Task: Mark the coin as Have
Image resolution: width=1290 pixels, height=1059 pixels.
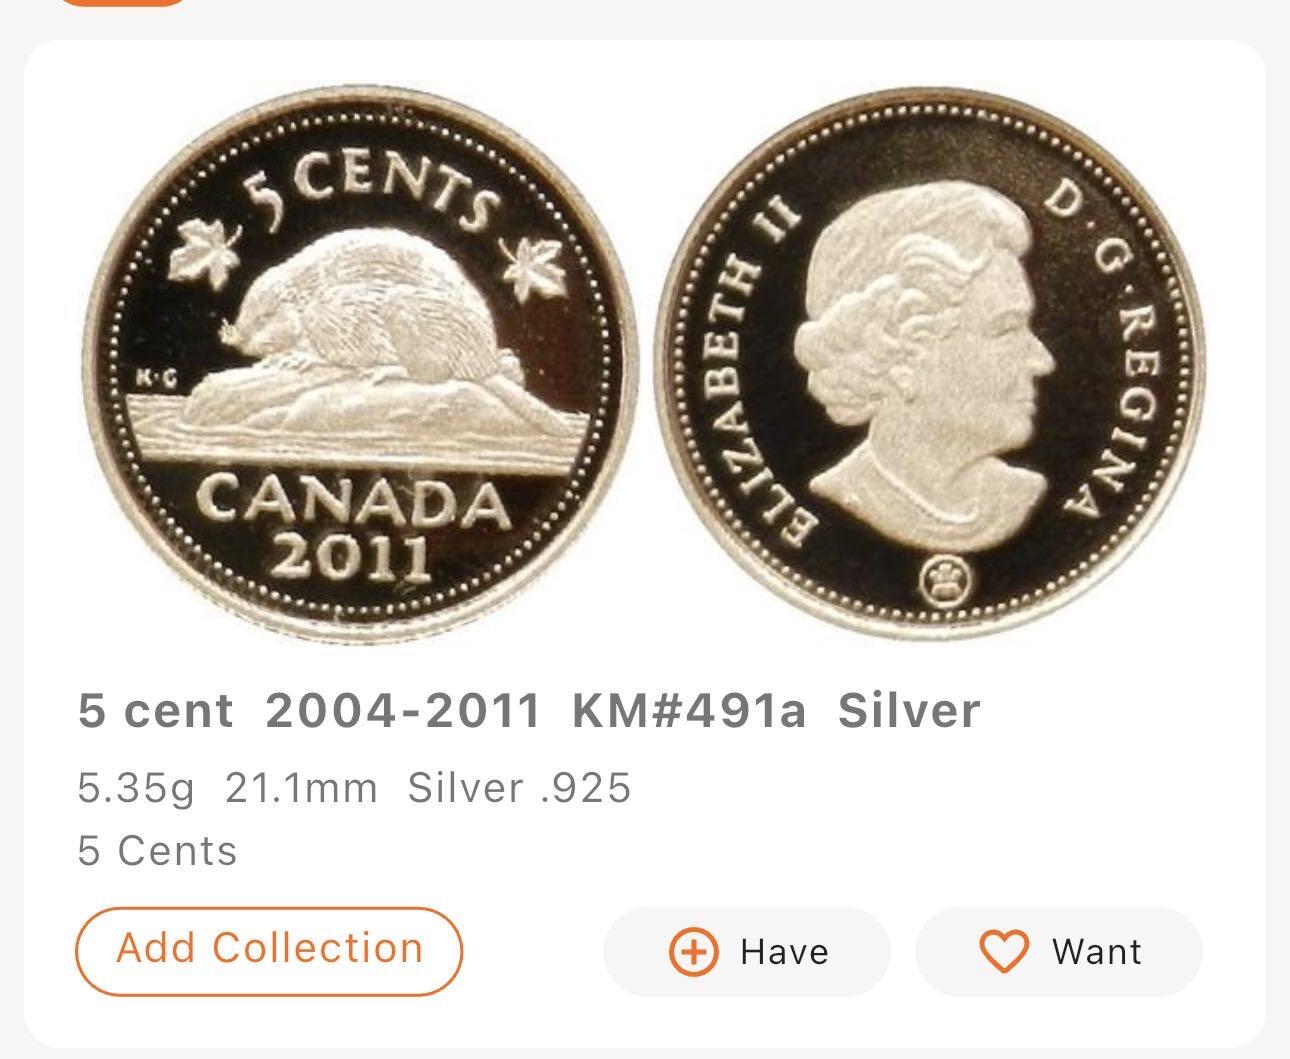Action: [x=746, y=951]
